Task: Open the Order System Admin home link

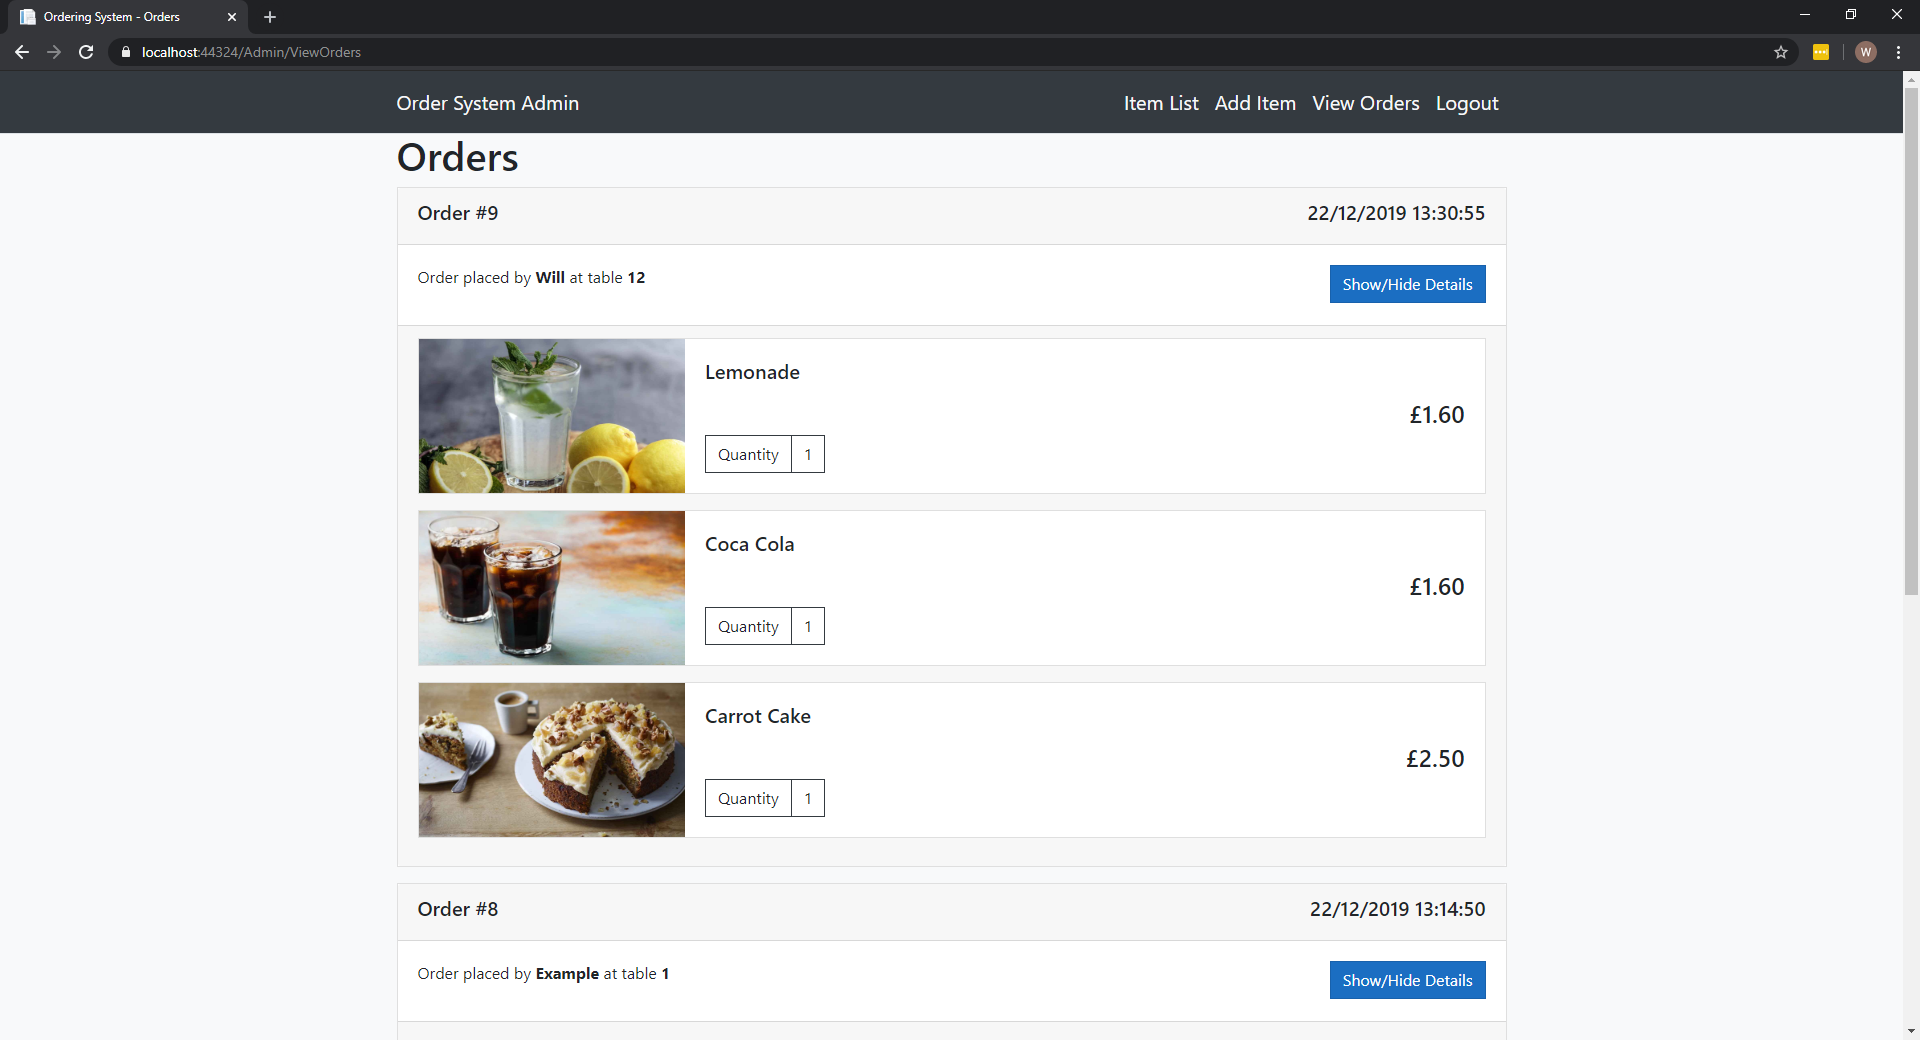Action: [x=488, y=103]
